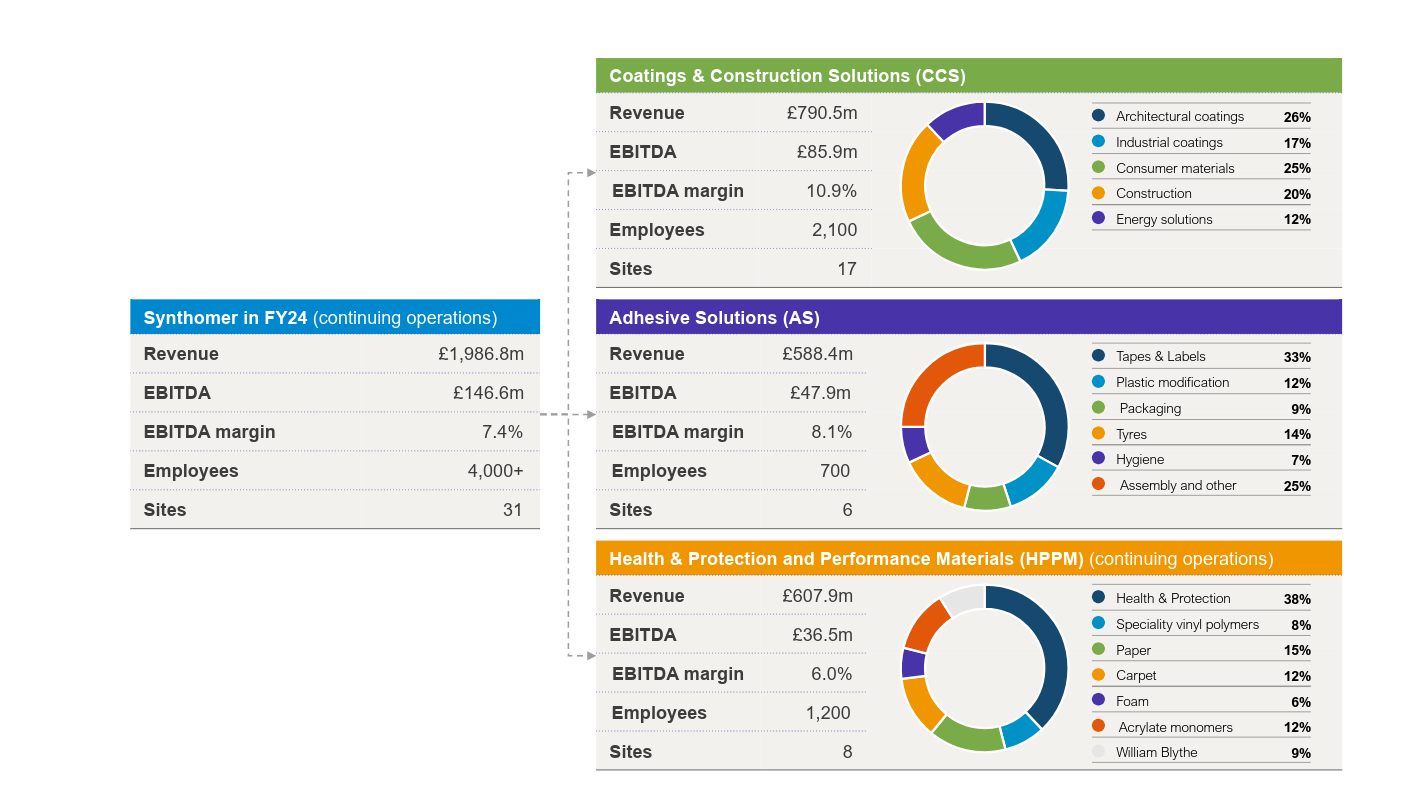The width and height of the screenshot is (1414, 794).
Task: Click the Architectural coatings legend dot
Action: [1098, 116]
